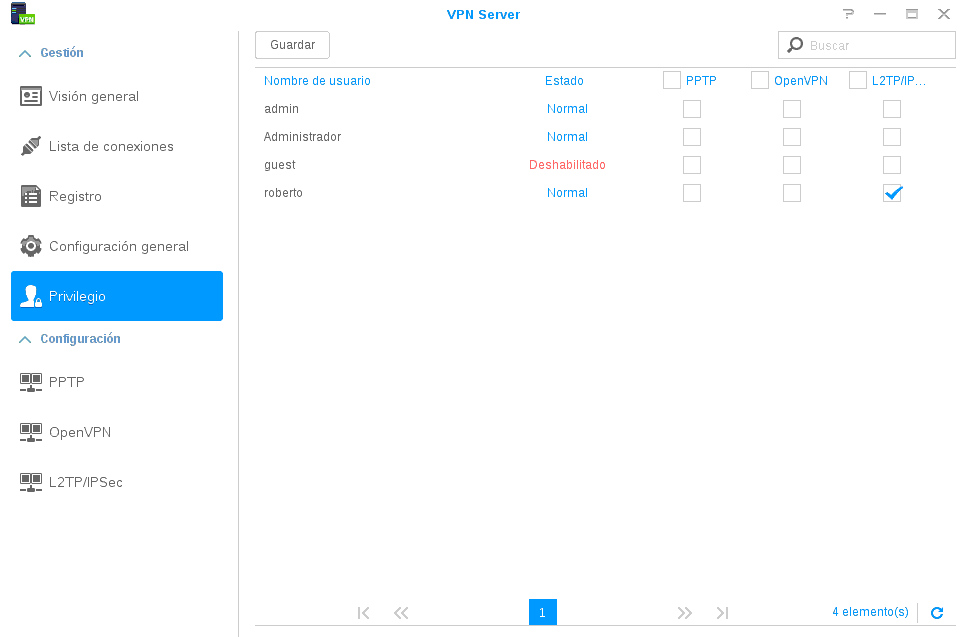Open the Registro log icon
Image resolution: width=966 pixels, height=637 pixels.
pos(31,197)
